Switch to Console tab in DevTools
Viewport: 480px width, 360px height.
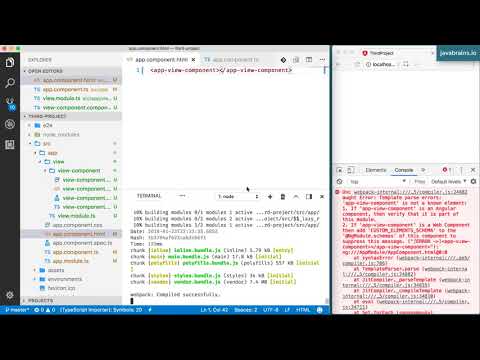pos(404,170)
